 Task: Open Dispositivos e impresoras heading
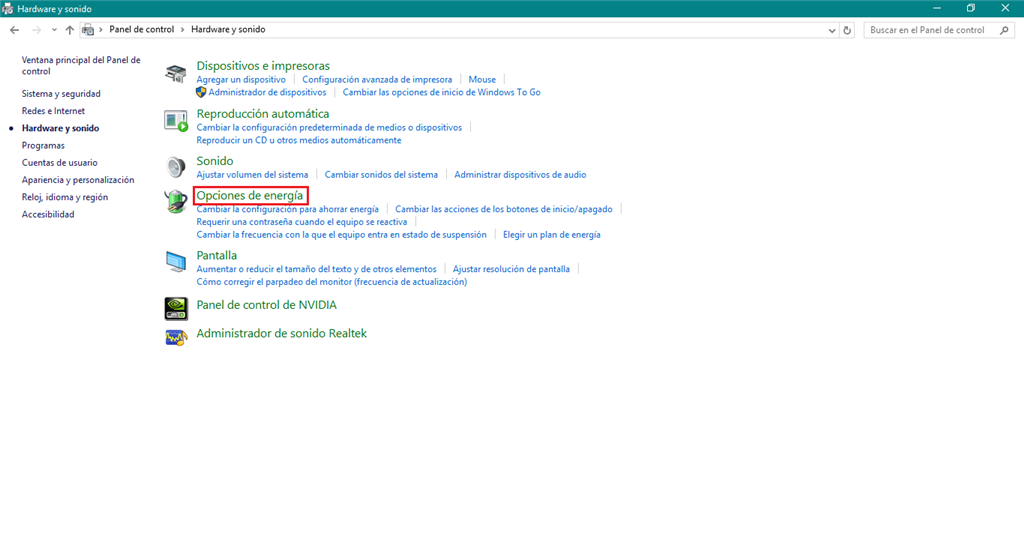263,66
